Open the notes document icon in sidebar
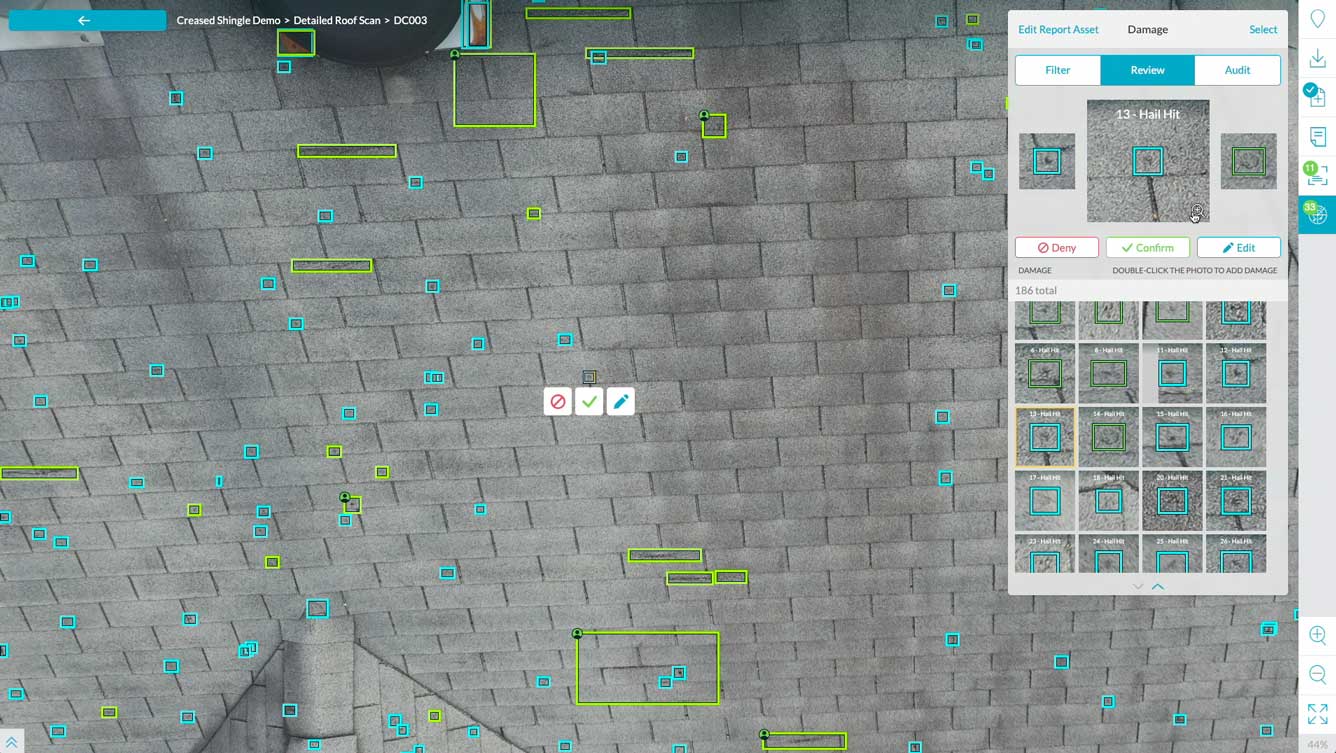This screenshot has height=753, width=1336. [x=1317, y=137]
